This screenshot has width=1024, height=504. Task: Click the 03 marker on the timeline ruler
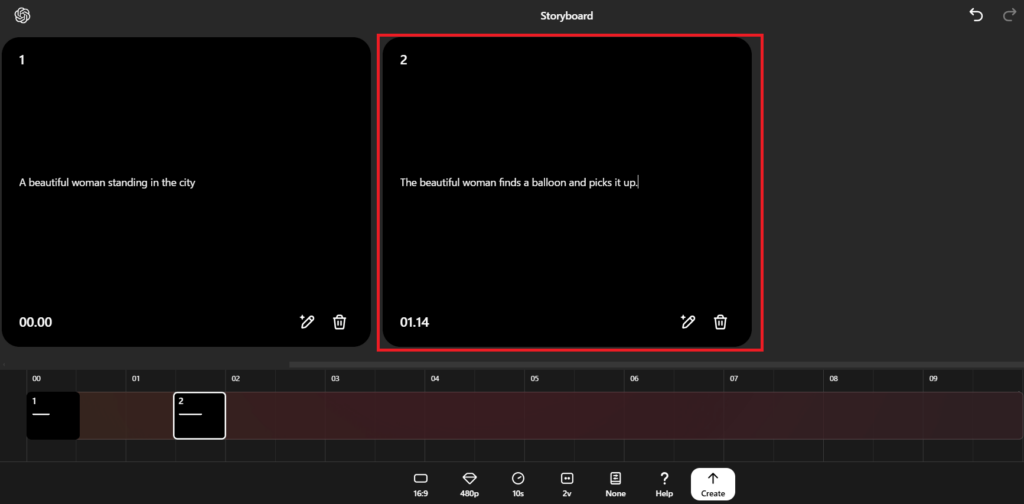tap(335, 379)
